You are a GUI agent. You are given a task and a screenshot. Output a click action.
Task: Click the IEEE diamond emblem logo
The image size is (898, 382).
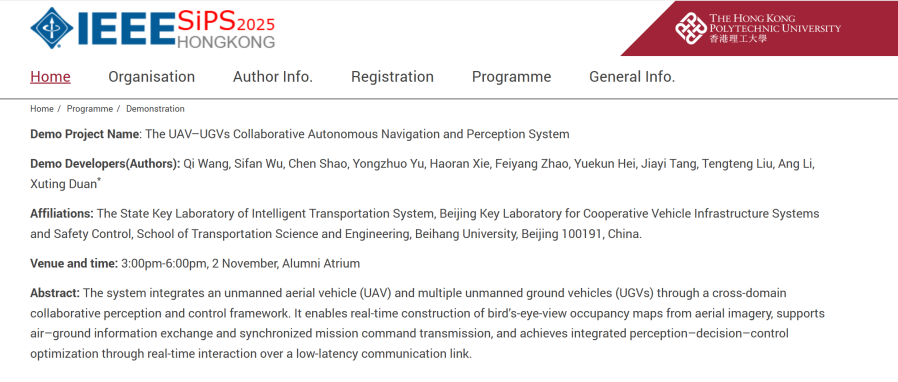coord(52,28)
